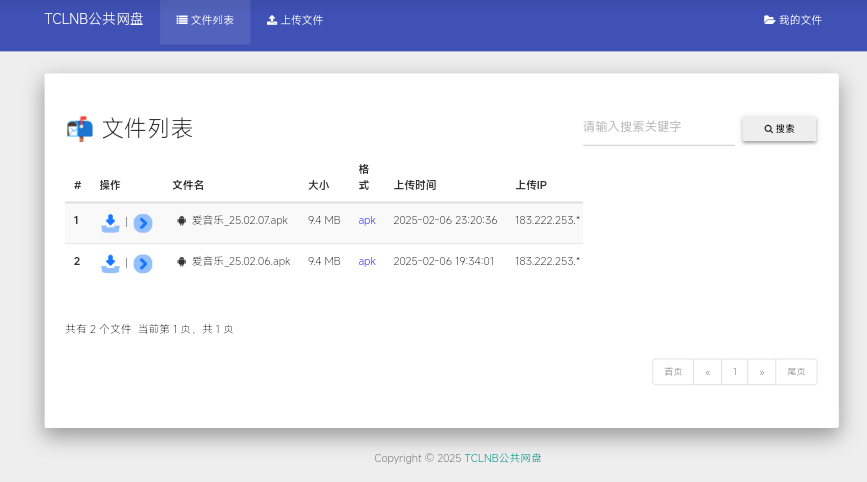
Task: Click the Android icon beside 爱音乐_25.02.06.apk
Action: (181, 261)
